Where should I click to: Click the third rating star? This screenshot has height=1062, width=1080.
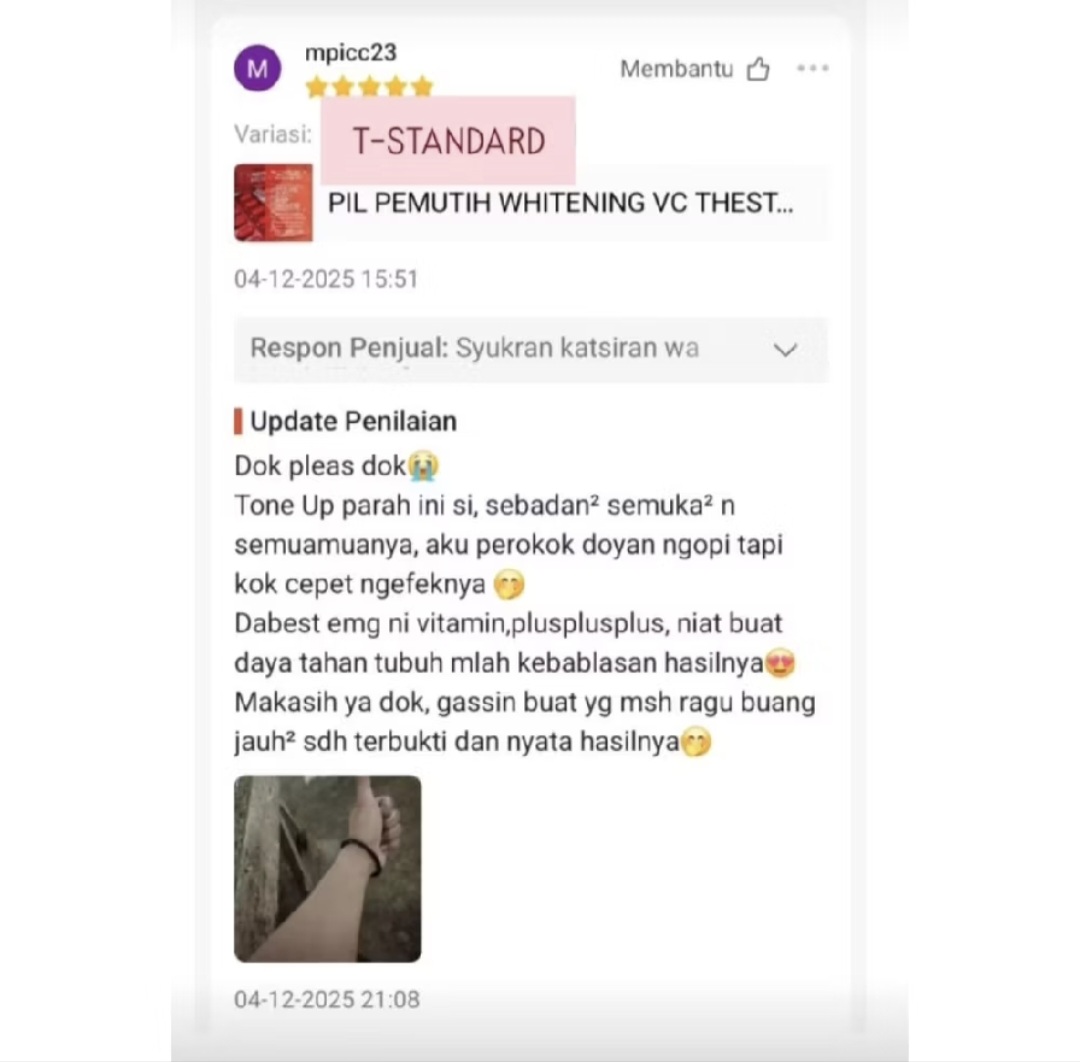pos(369,87)
